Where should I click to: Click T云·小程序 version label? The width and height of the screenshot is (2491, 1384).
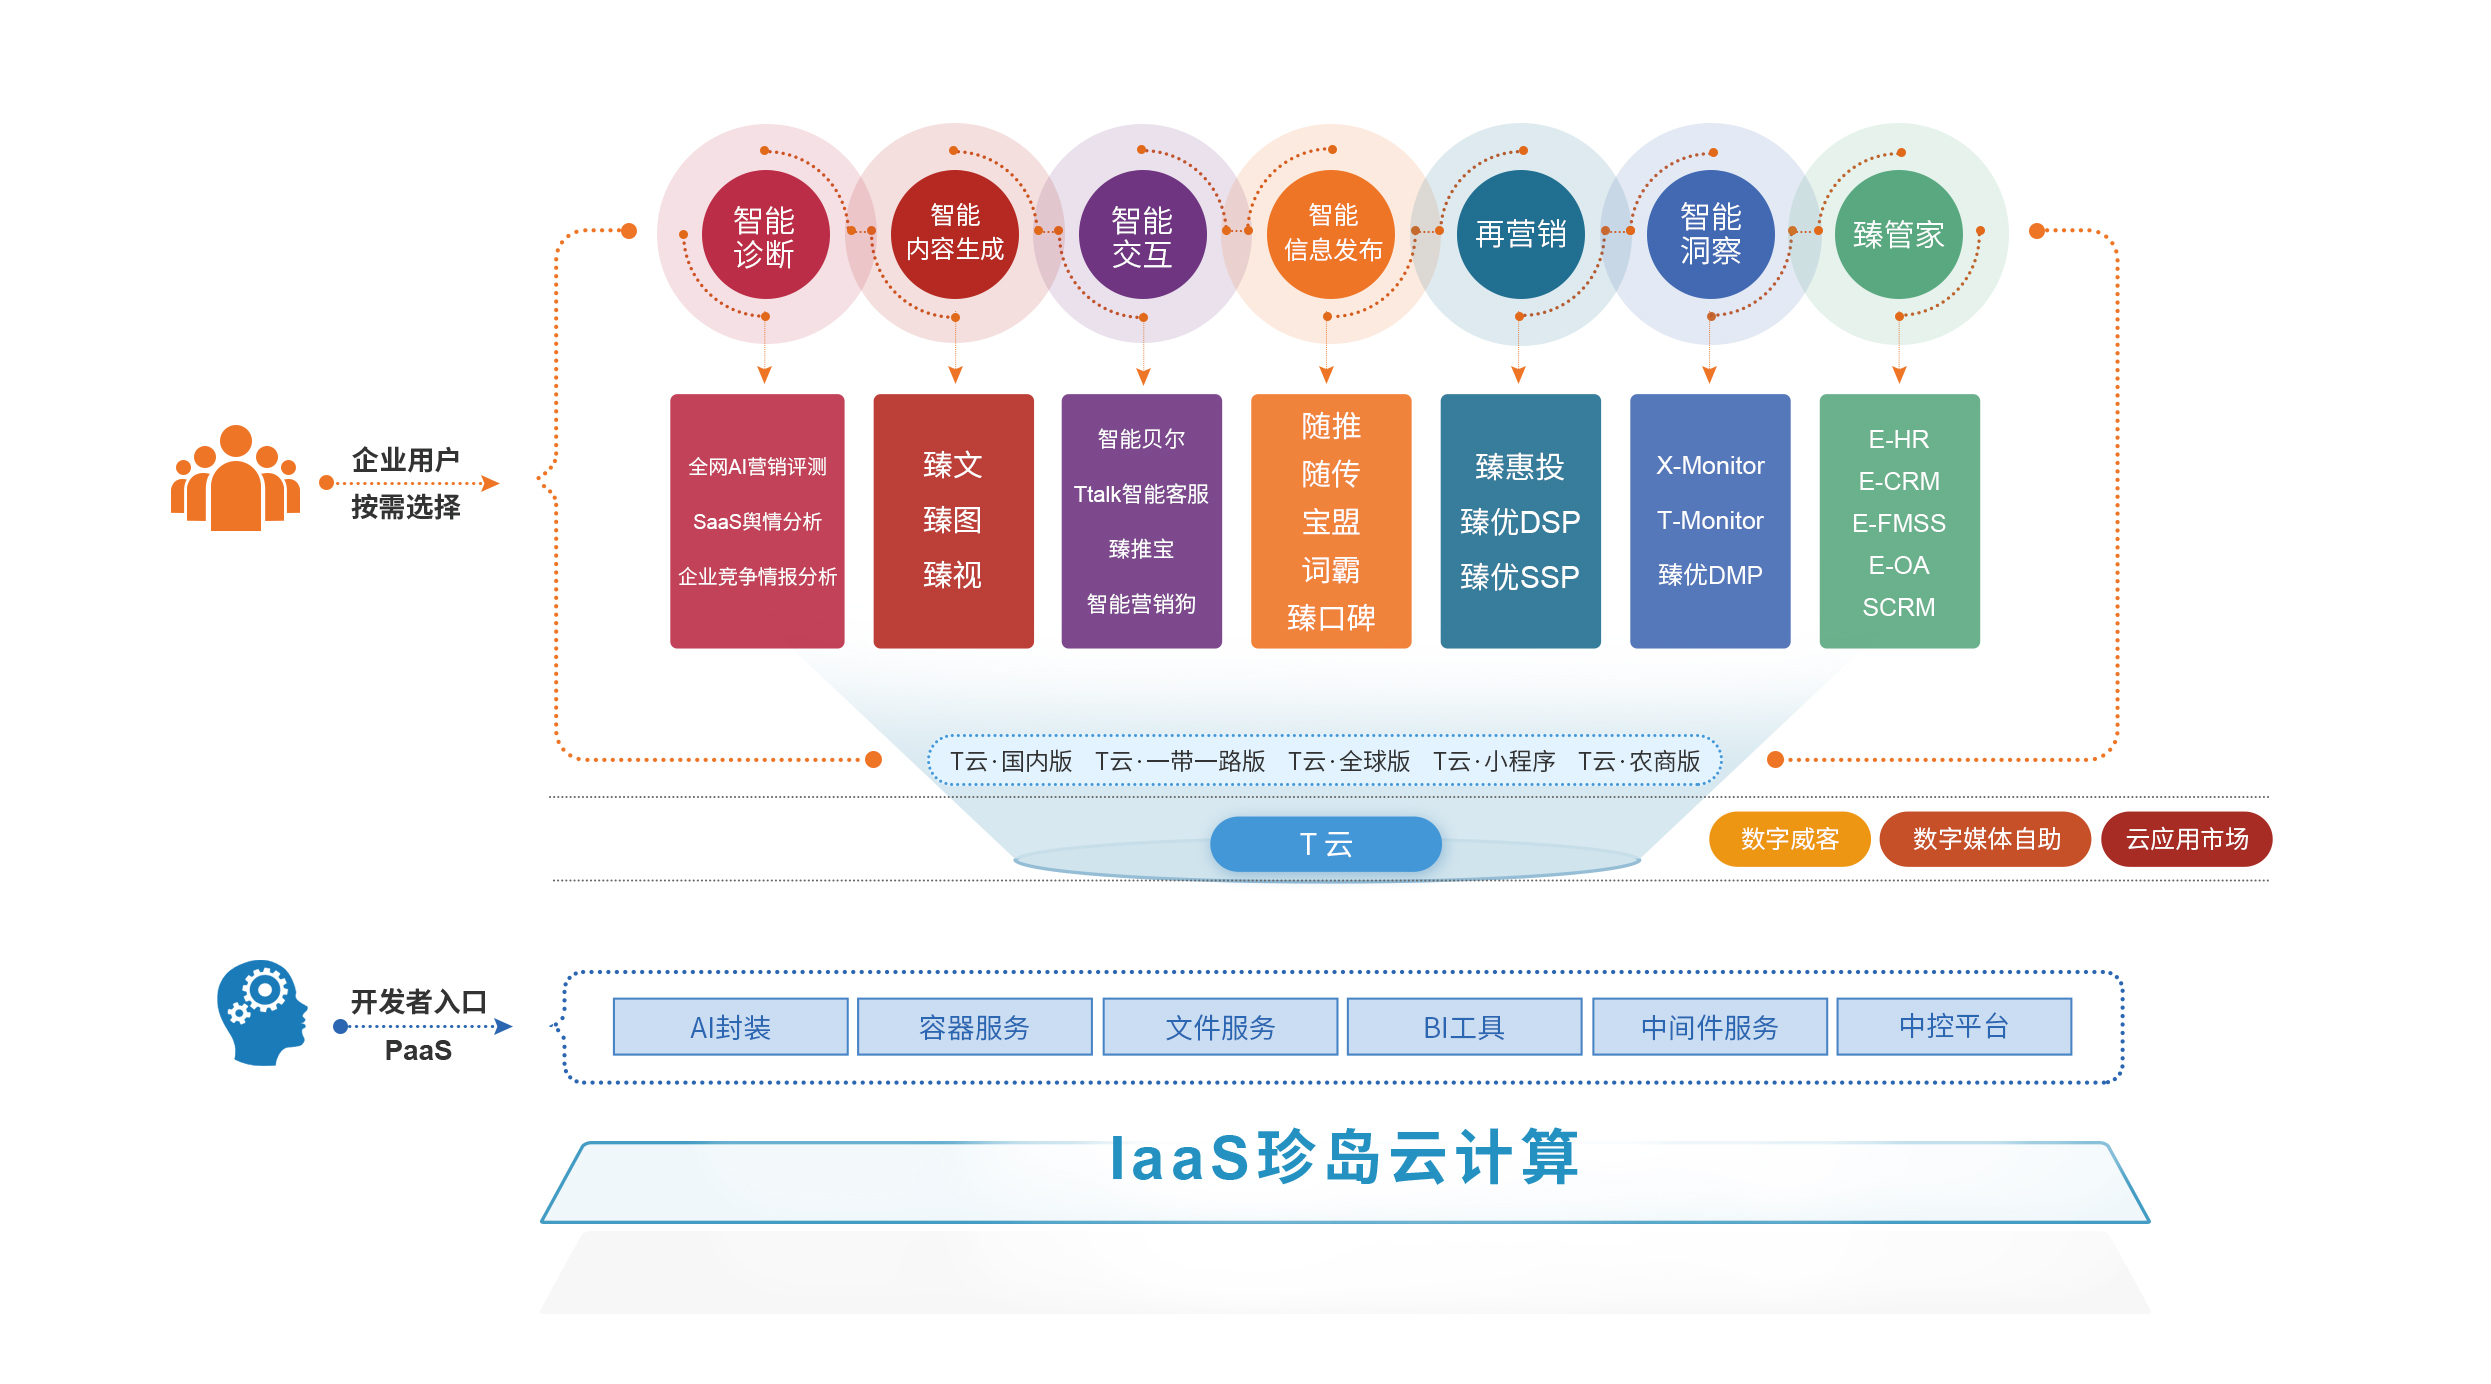[1493, 761]
